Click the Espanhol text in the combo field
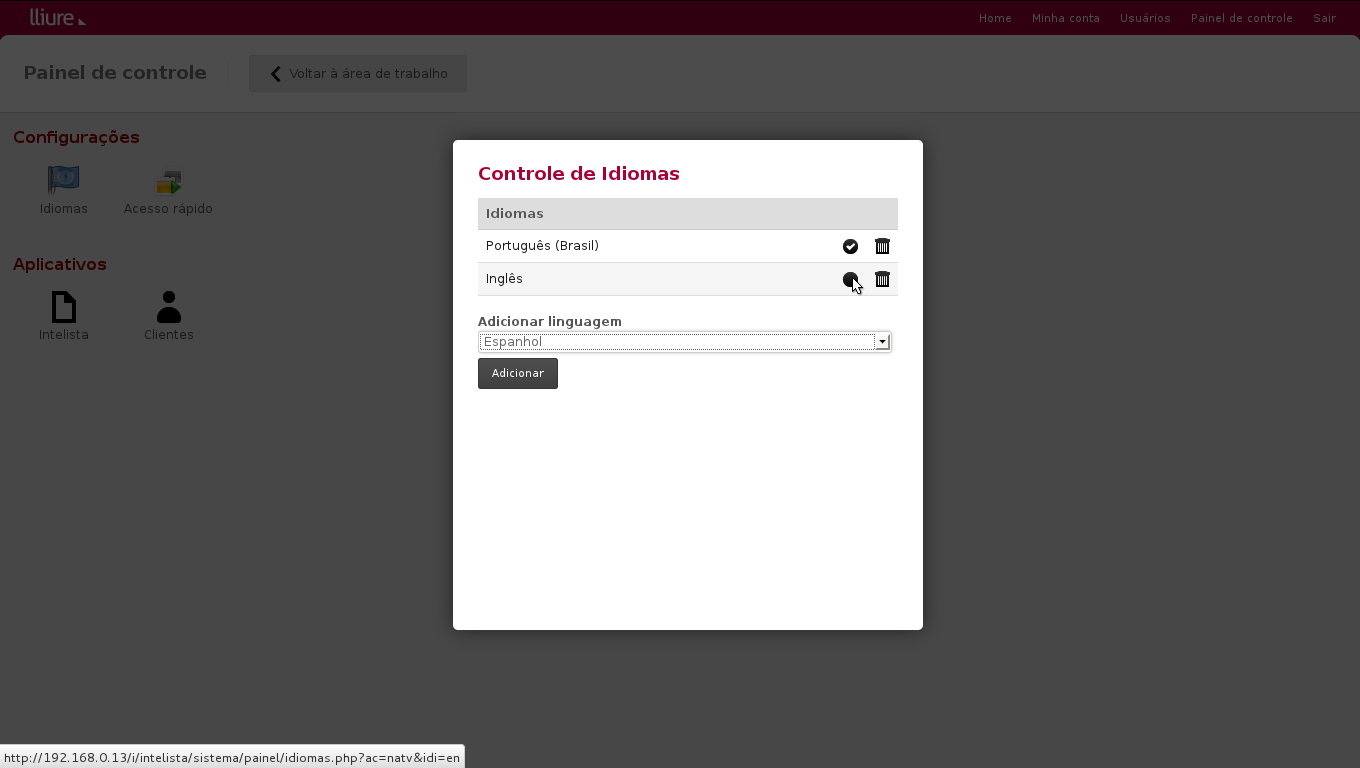The height and width of the screenshot is (768, 1360). point(513,342)
